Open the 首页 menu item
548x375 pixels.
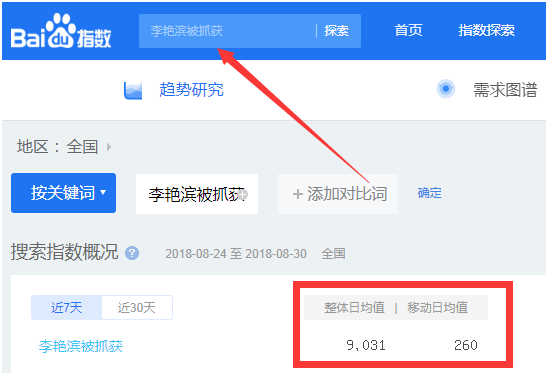[x=408, y=30]
